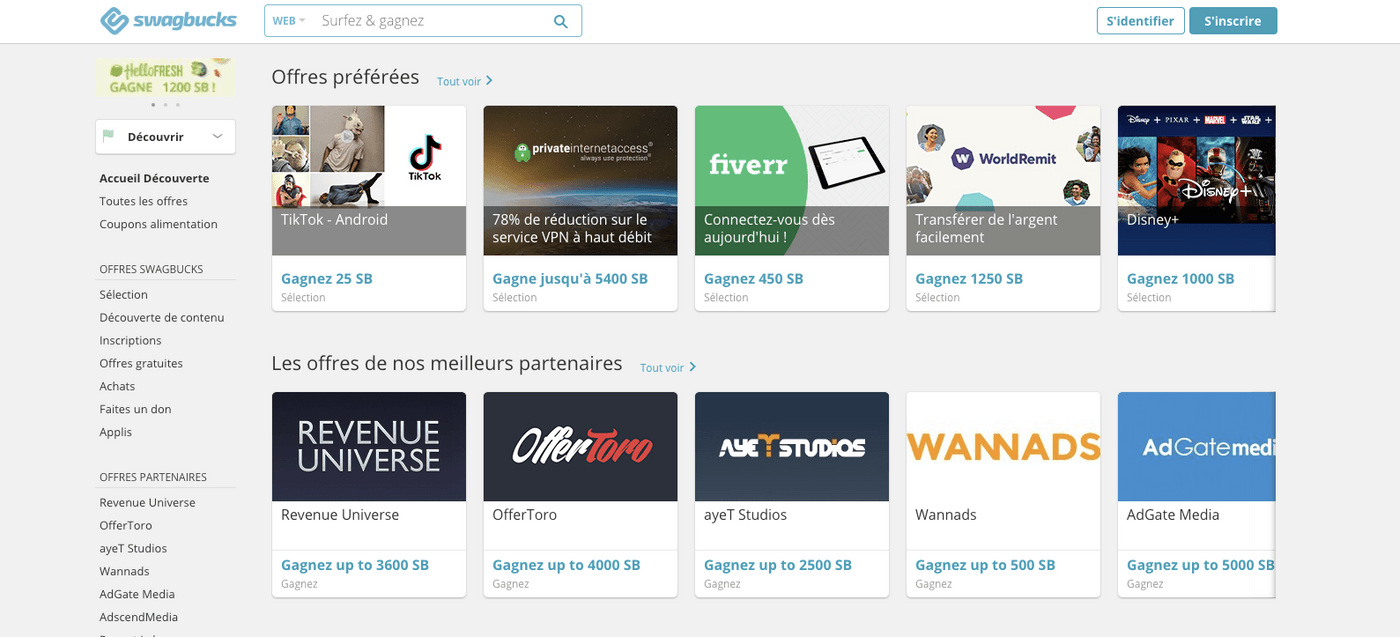The image size is (1400, 637).
Task: Open Coupons alimentation link
Action: coord(158,224)
